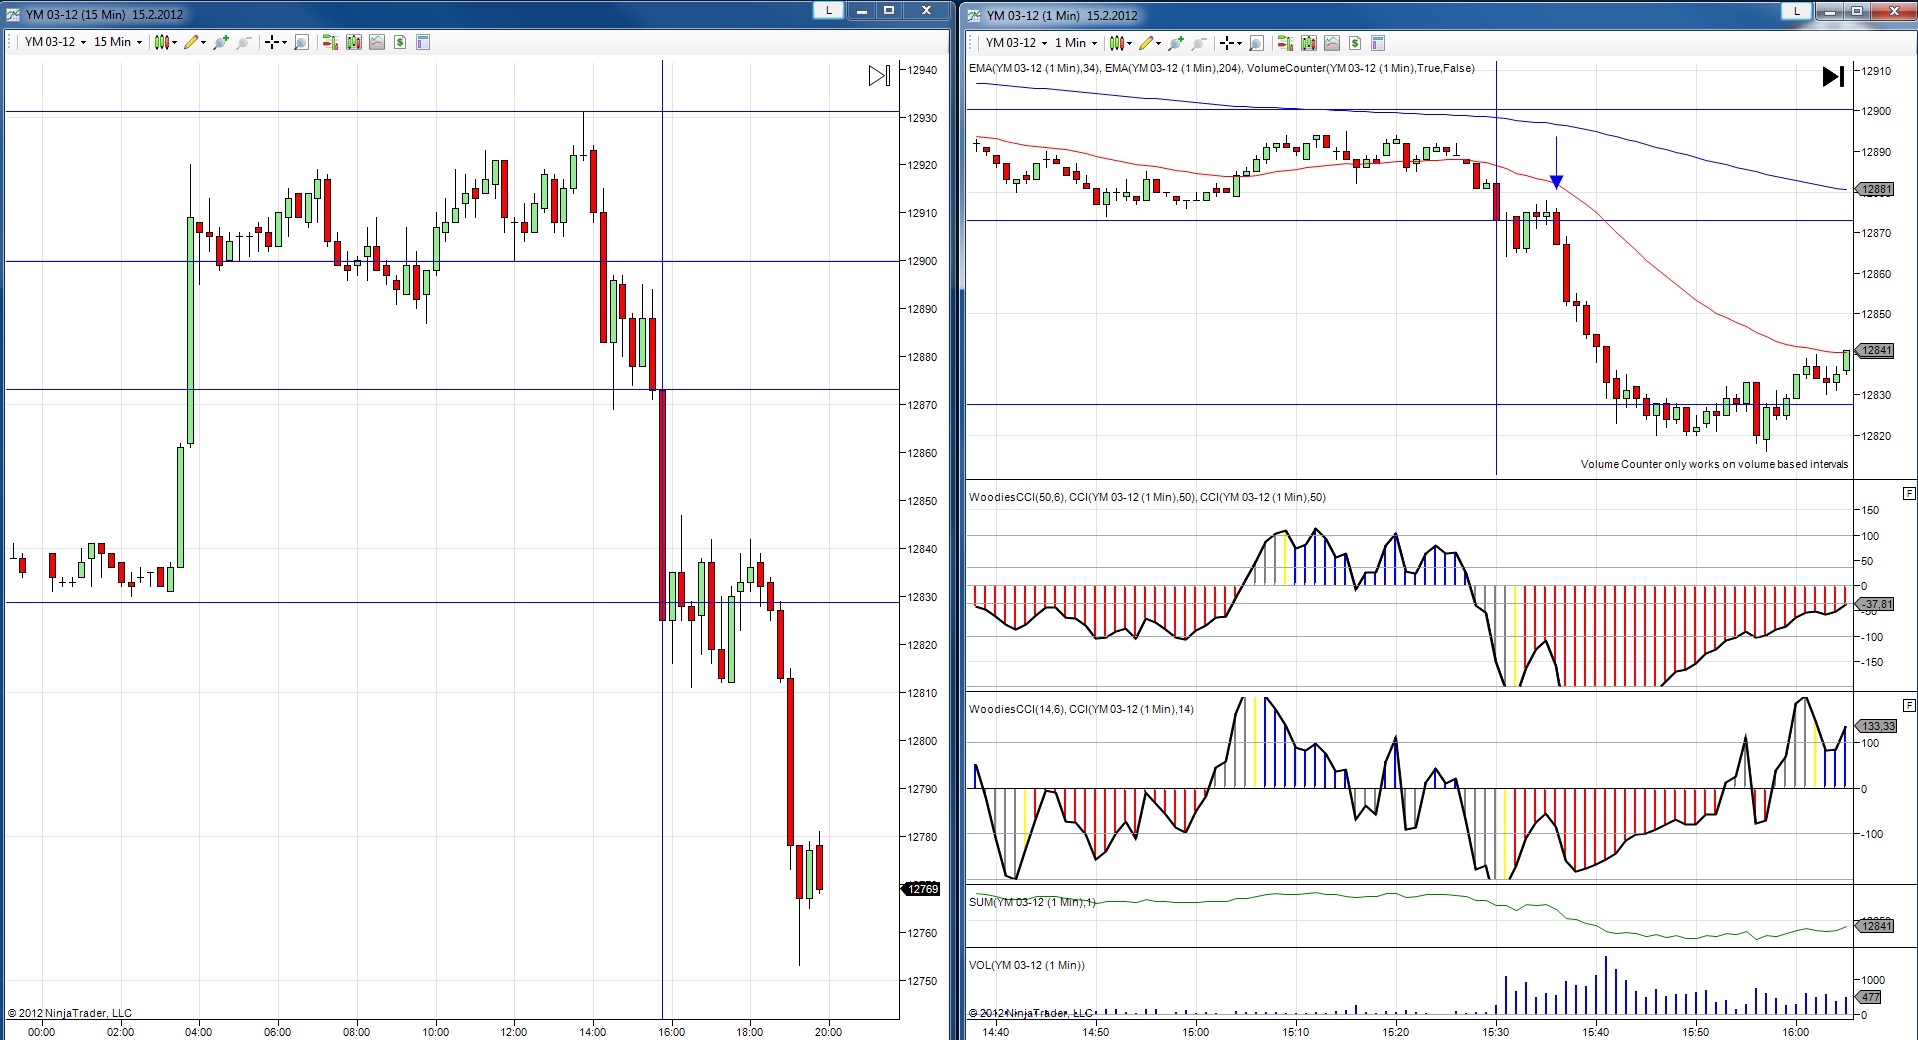
Task: Click the zoom frame magnifier in 1 Min chart
Action: coord(1257,43)
